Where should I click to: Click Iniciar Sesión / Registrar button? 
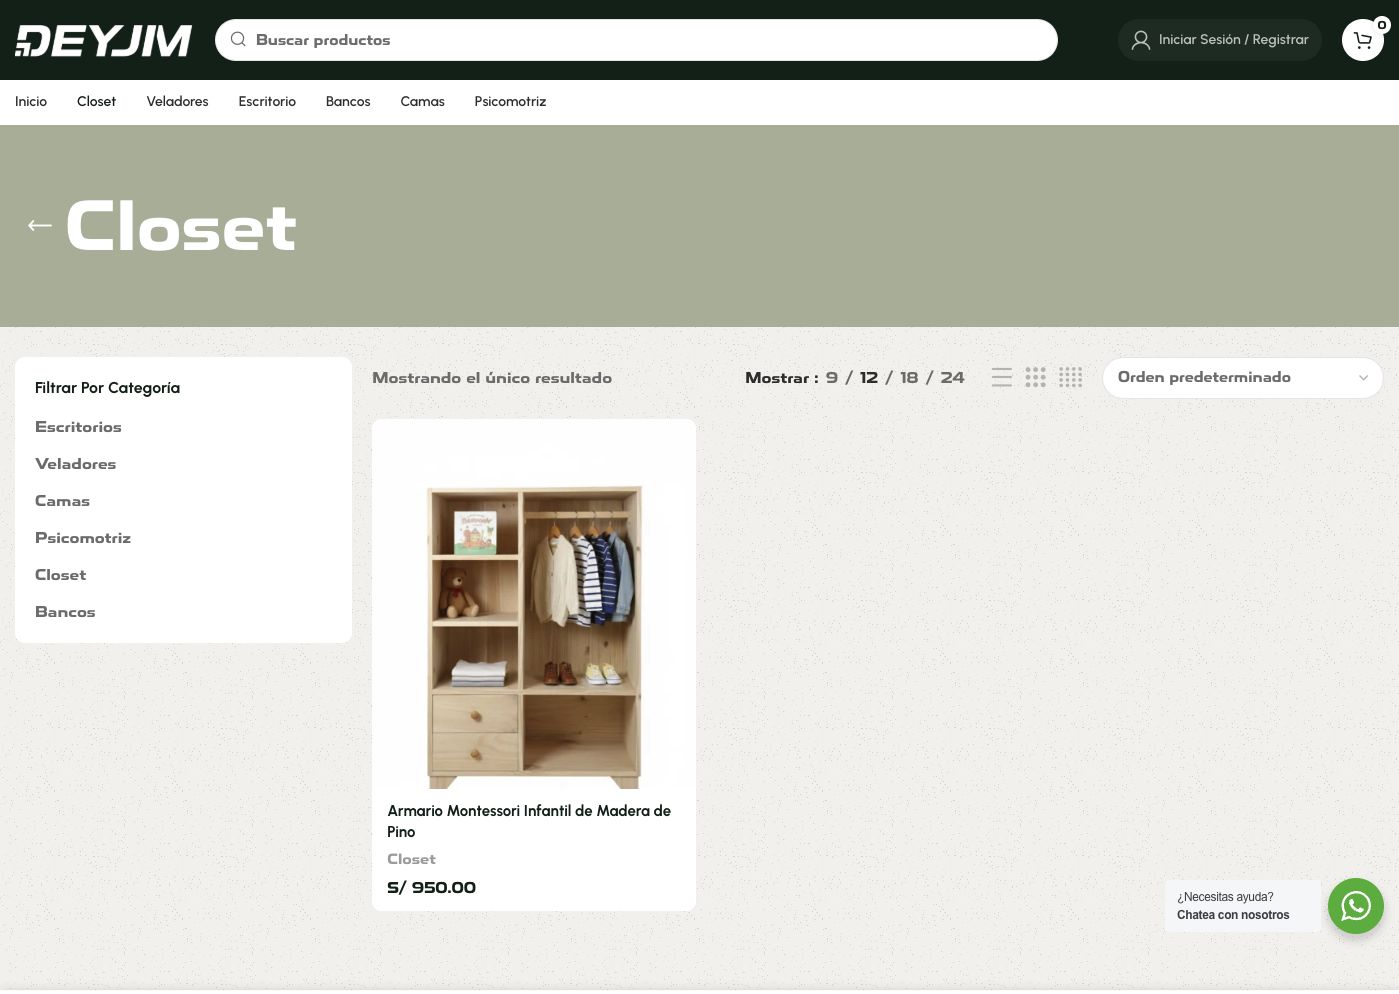[x=1220, y=40]
